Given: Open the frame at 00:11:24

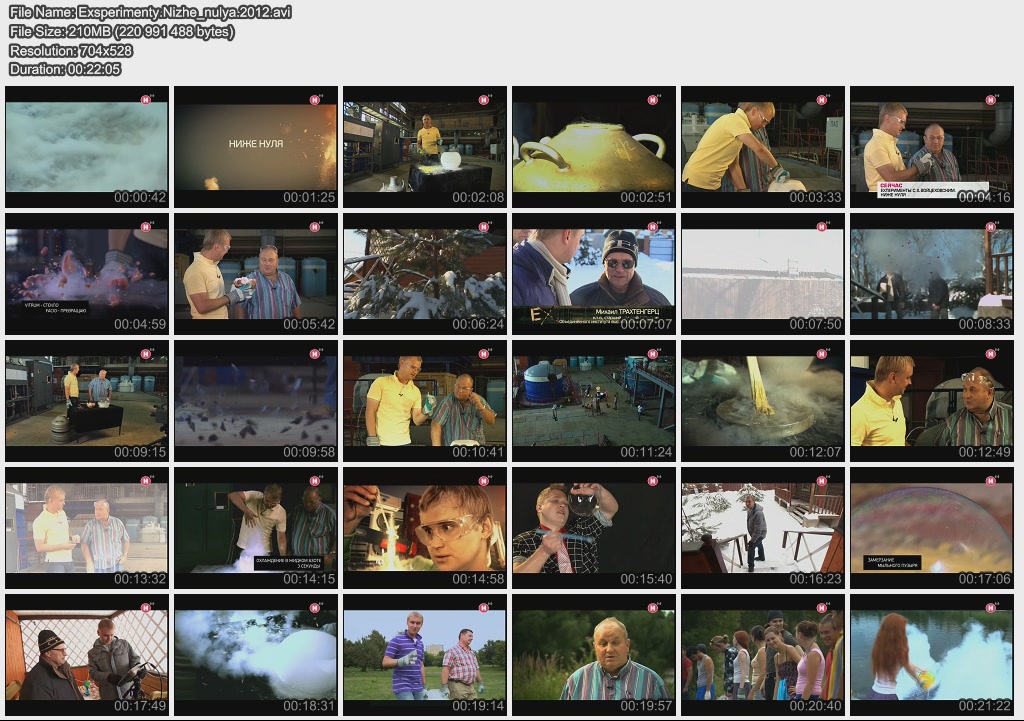Looking at the screenshot, I should 594,400.
